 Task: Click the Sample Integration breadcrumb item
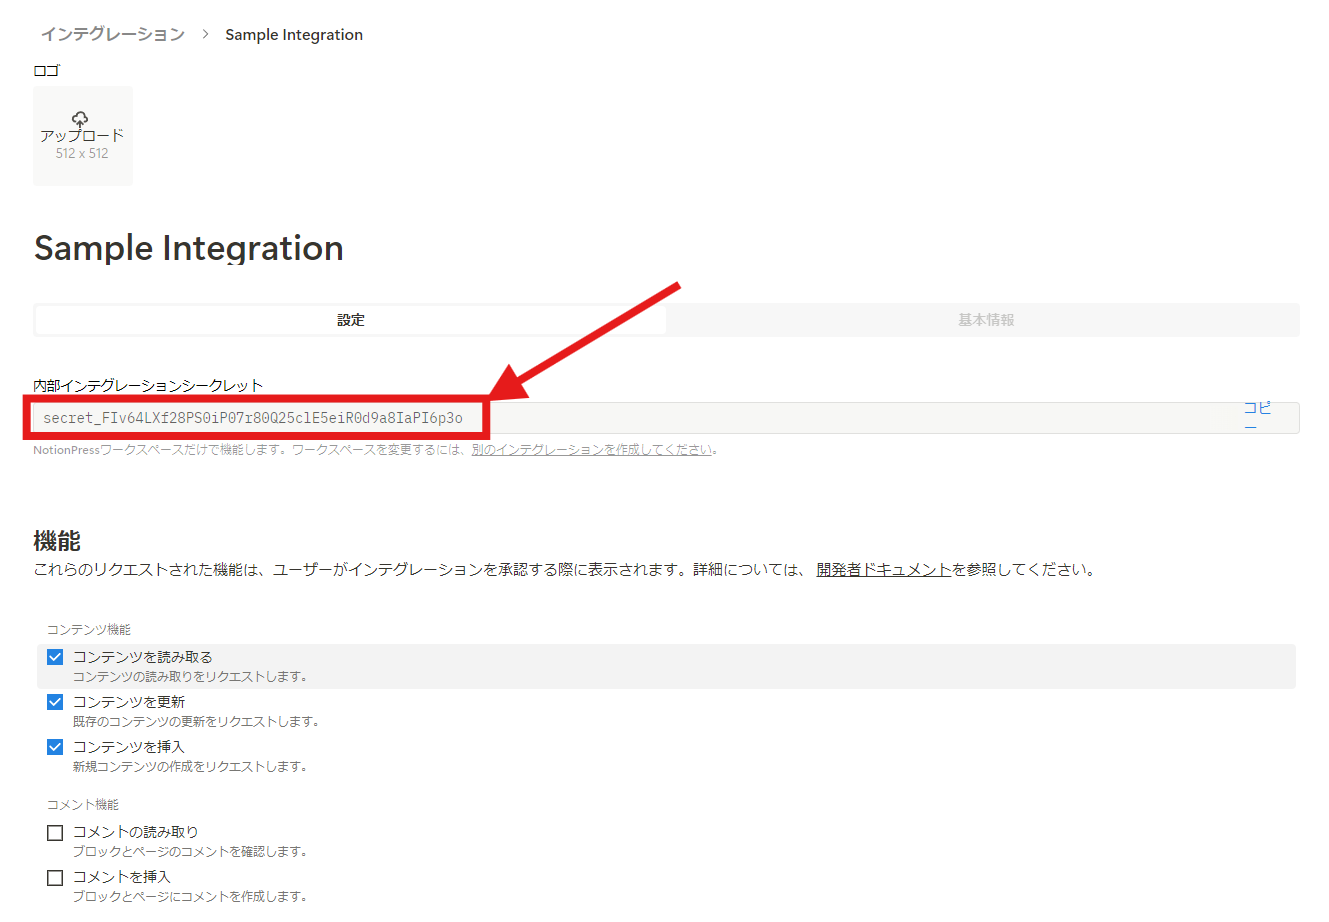(293, 35)
